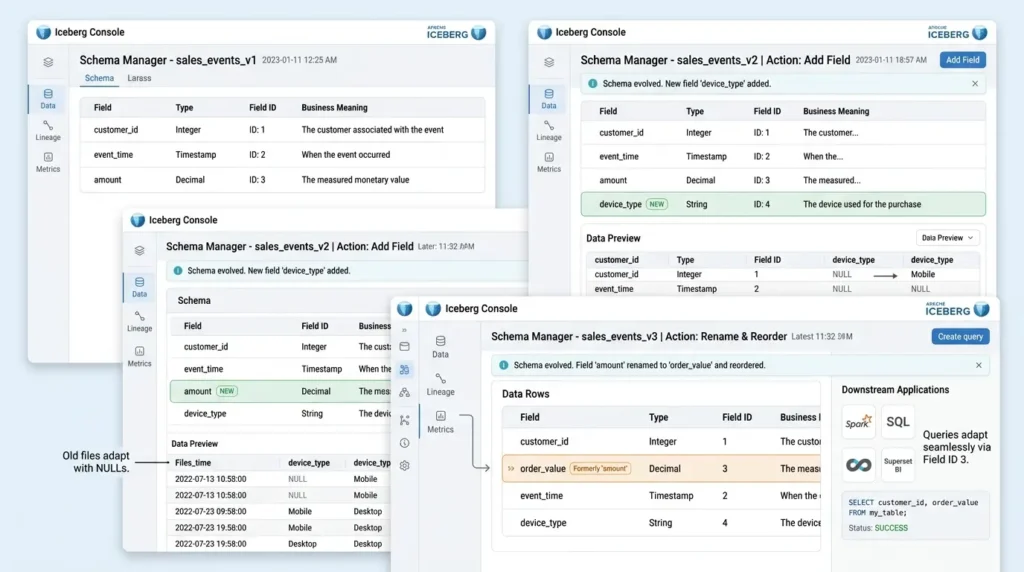
Task: Click the Add Field button
Action: [x=963, y=59]
